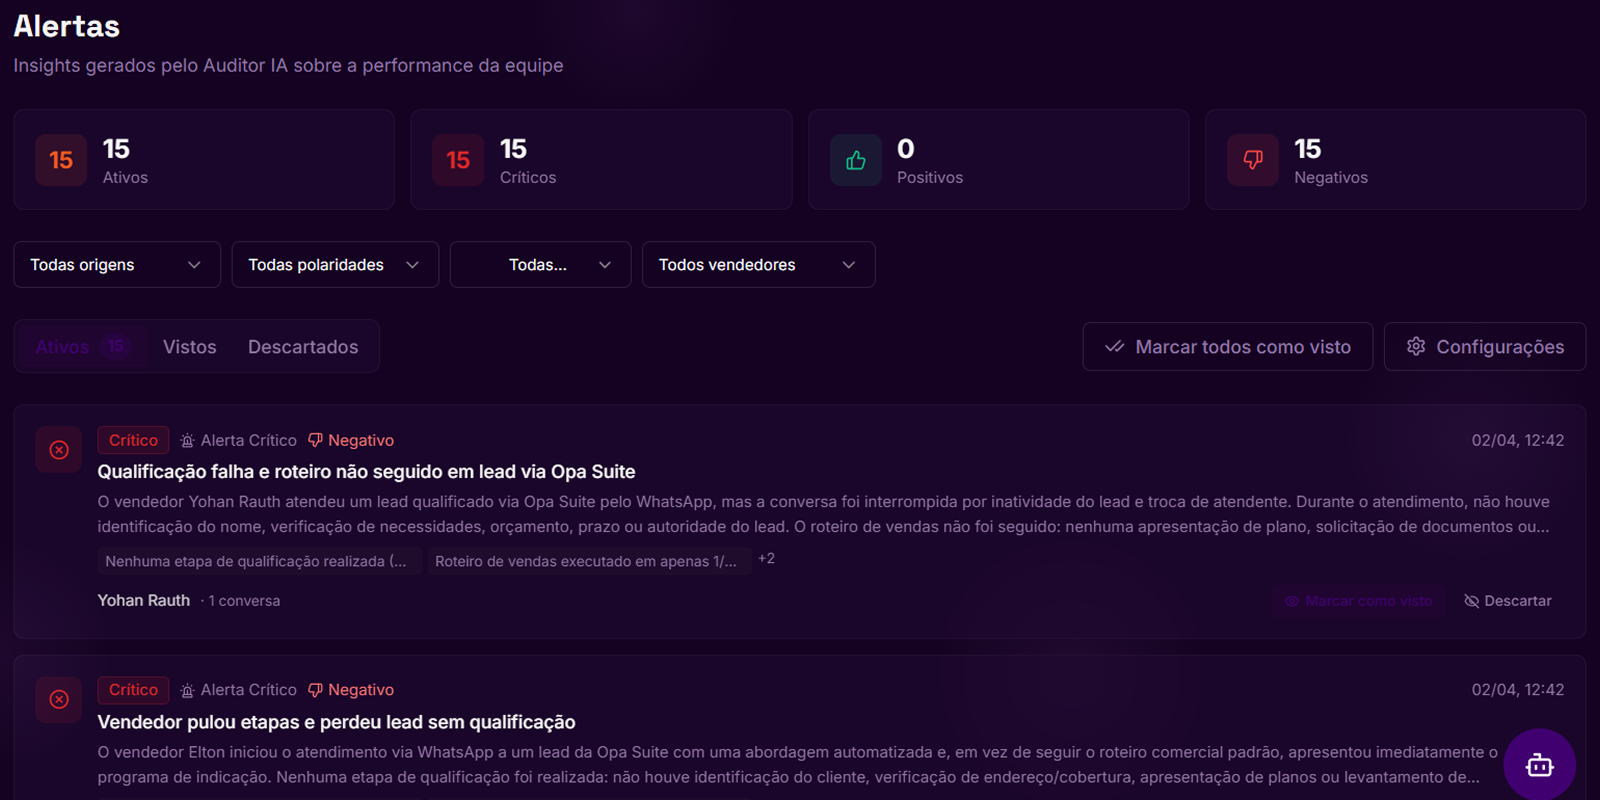Click the double-check icon in Marcar todos
The width and height of the screenshot is (1600, 800).
coord(1114,346)
